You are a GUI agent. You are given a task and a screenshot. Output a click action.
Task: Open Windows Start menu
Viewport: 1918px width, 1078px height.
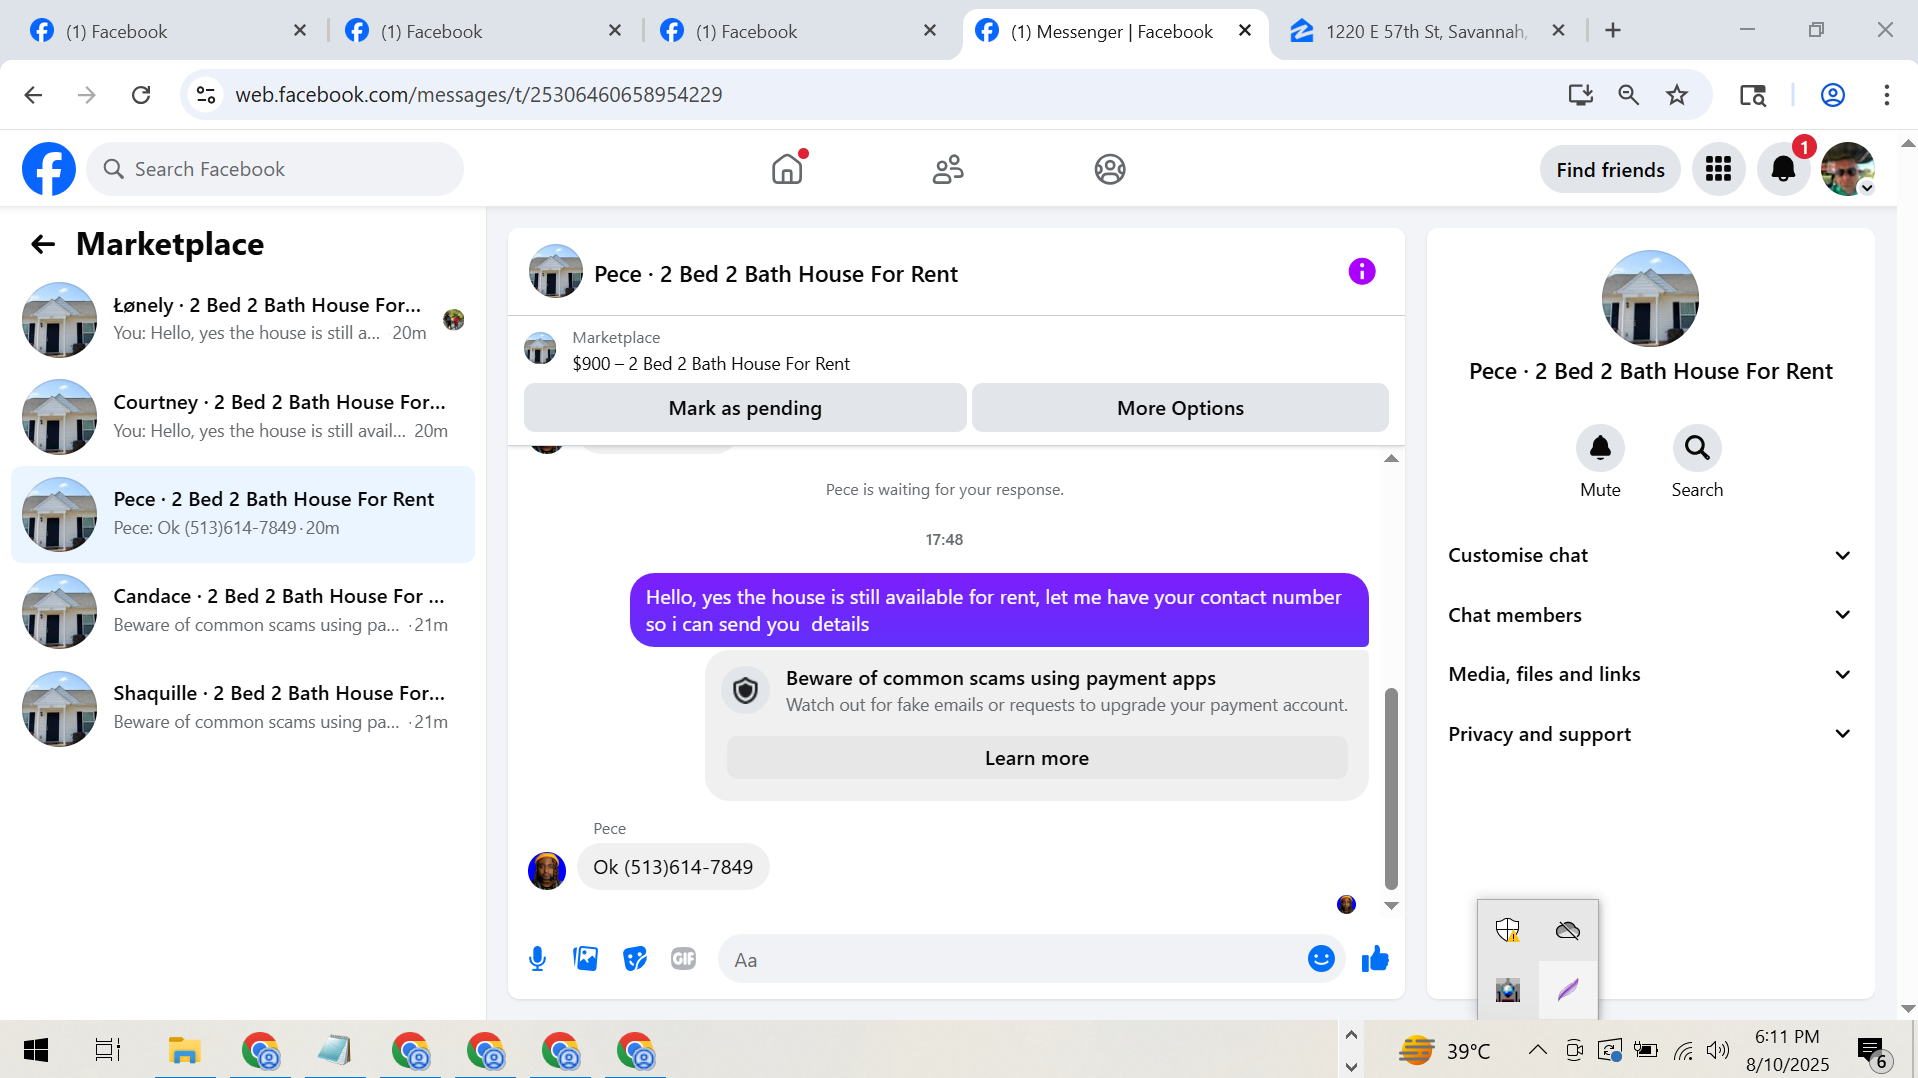pyautogui.click(x=36, y=1050)
